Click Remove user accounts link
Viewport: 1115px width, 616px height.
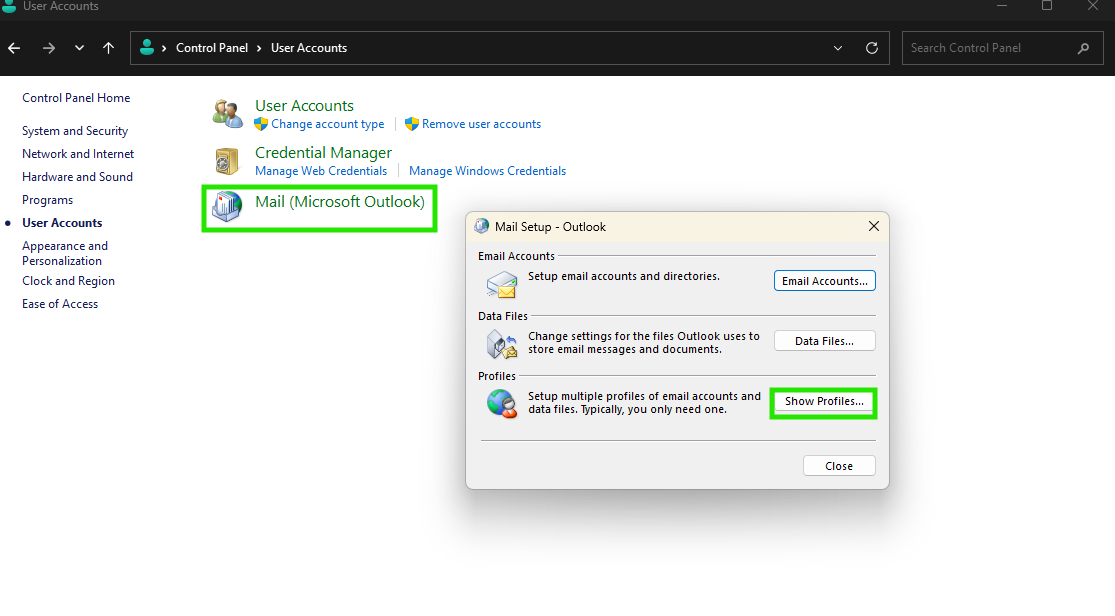click(481, 124)
